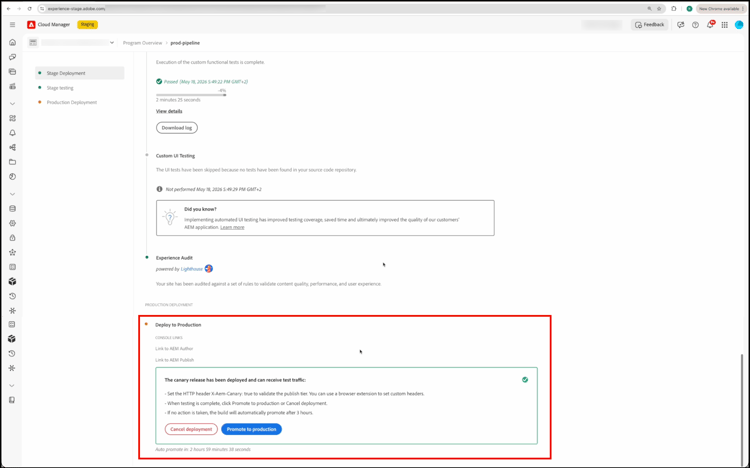The width and height of the screenshot is (750, 468).
Task: Click the pie-clock icon below the folder icon
Action: coord(12,177)
